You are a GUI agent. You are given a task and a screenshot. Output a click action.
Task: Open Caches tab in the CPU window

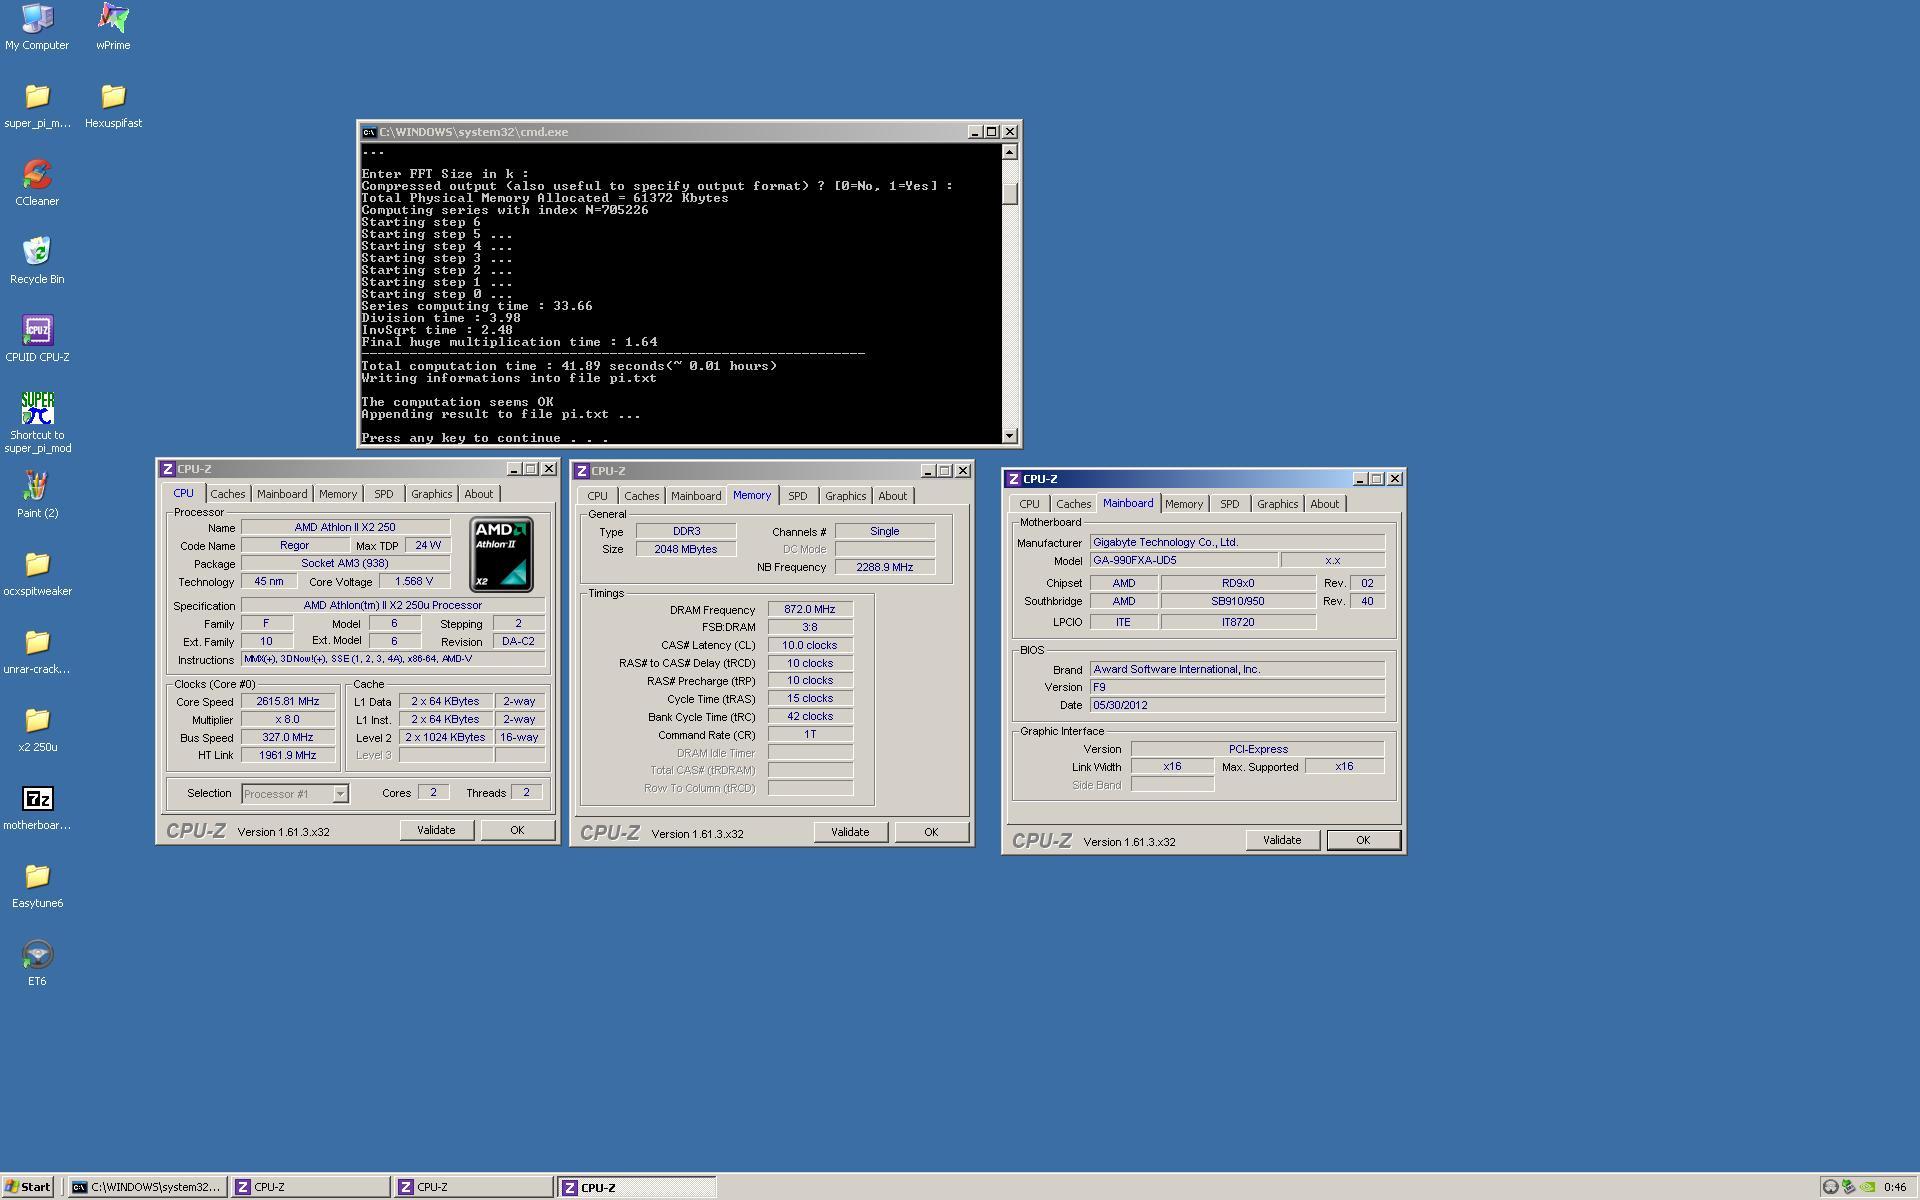coord(228,494)
